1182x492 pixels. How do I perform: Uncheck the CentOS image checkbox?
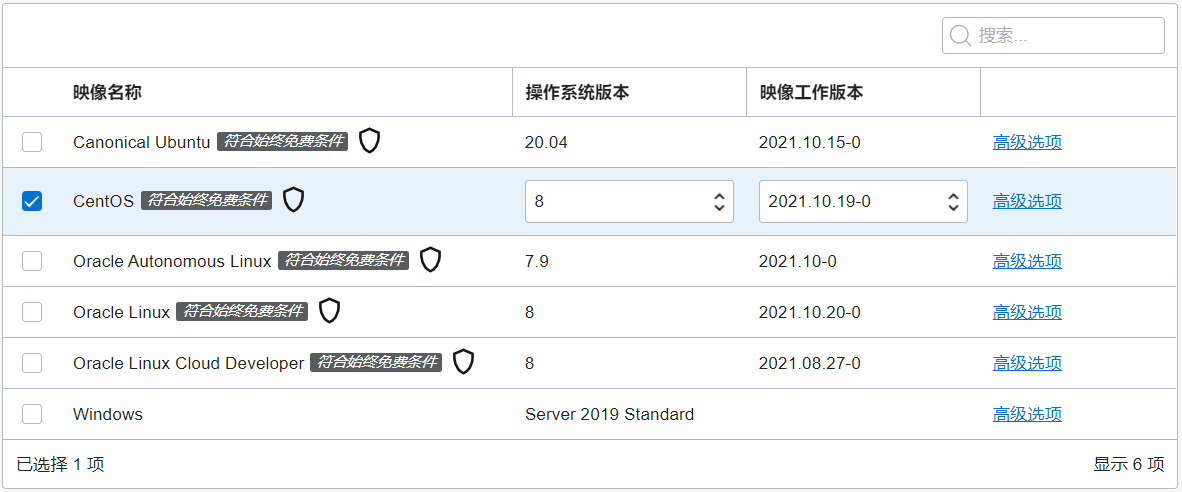(32, 201)
